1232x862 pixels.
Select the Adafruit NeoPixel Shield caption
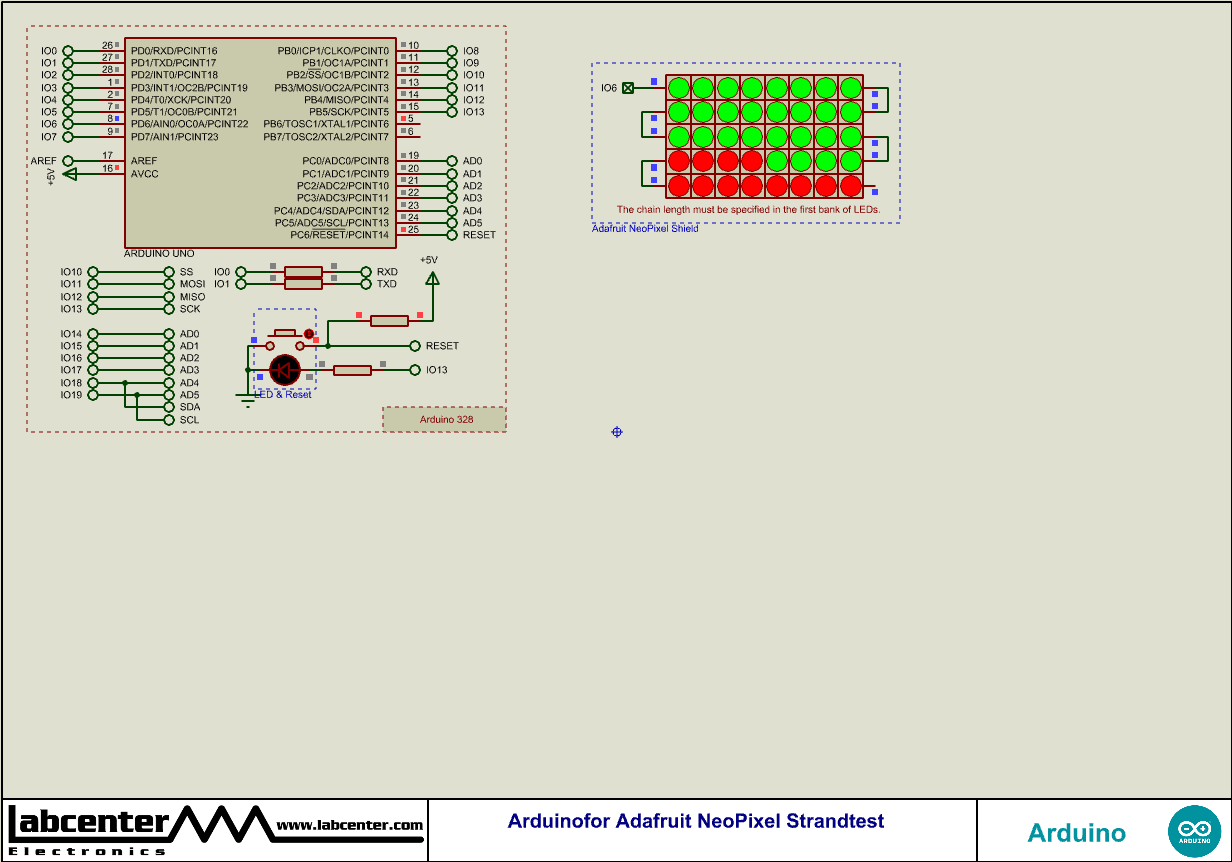click(x=644, y=229)
